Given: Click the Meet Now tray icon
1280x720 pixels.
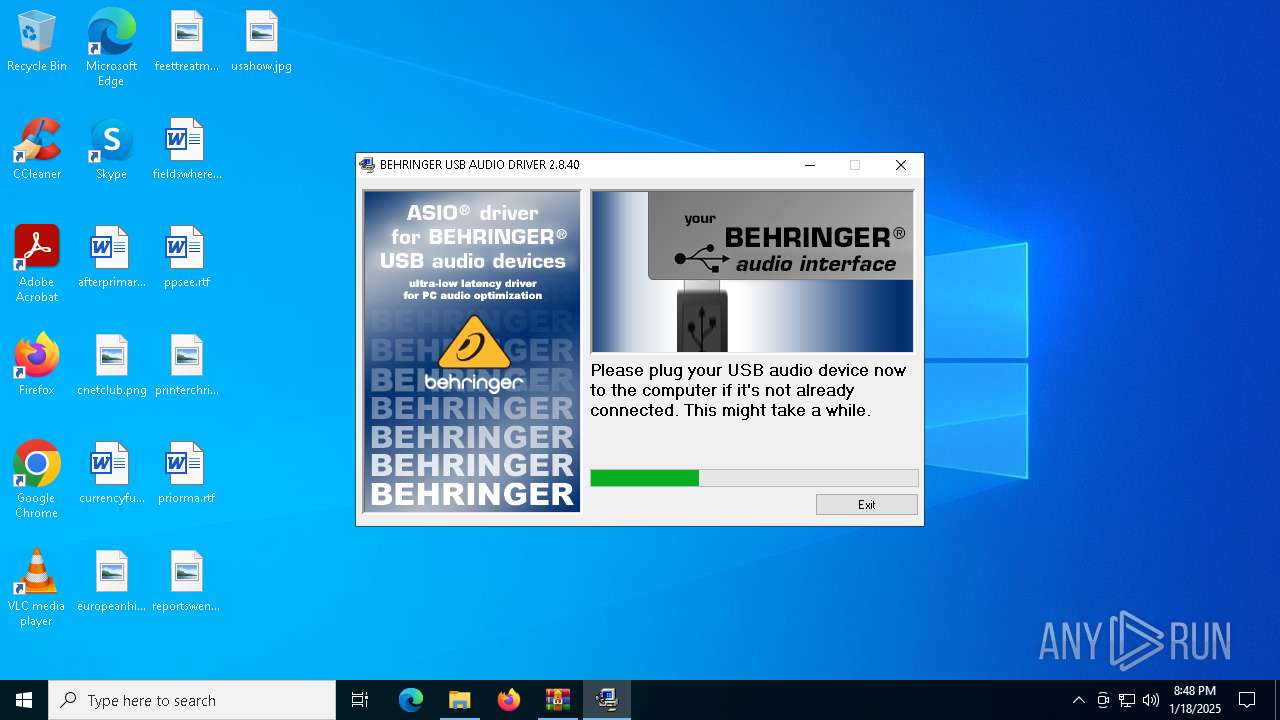Looking at the screenshot, I should 1103,700.
